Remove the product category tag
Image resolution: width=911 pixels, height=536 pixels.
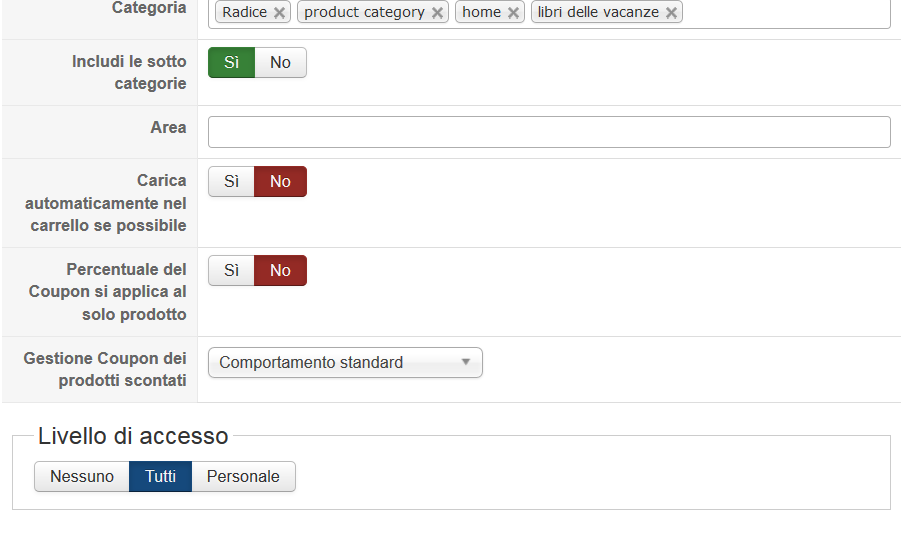point(437,13)
